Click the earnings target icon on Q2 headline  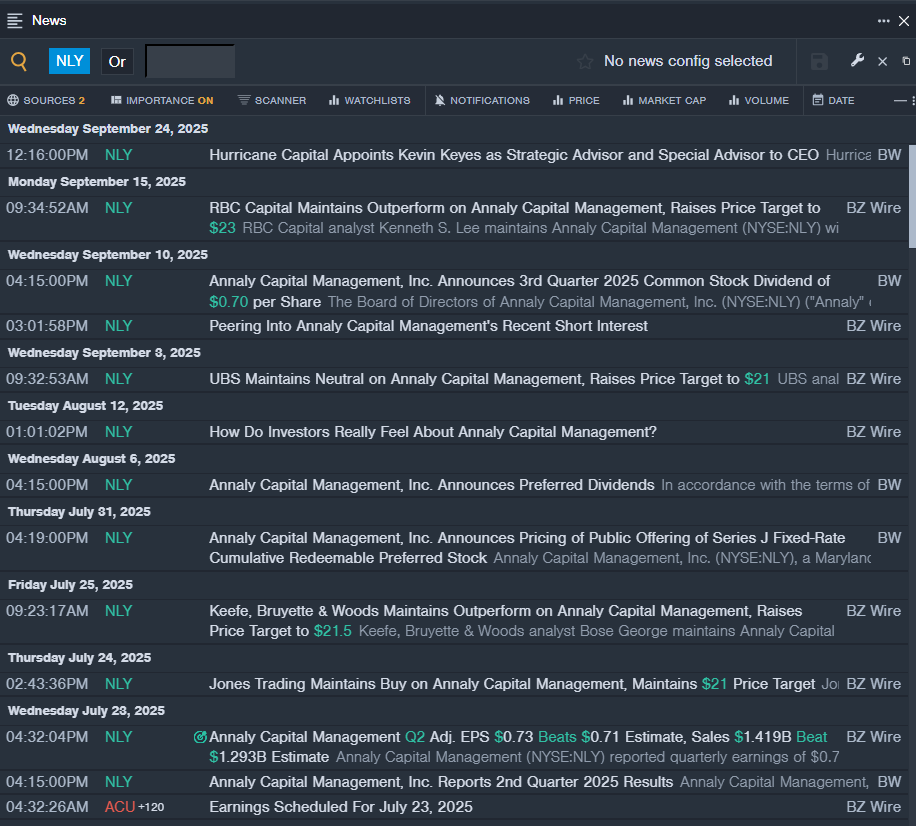click(x=200, y=737)
